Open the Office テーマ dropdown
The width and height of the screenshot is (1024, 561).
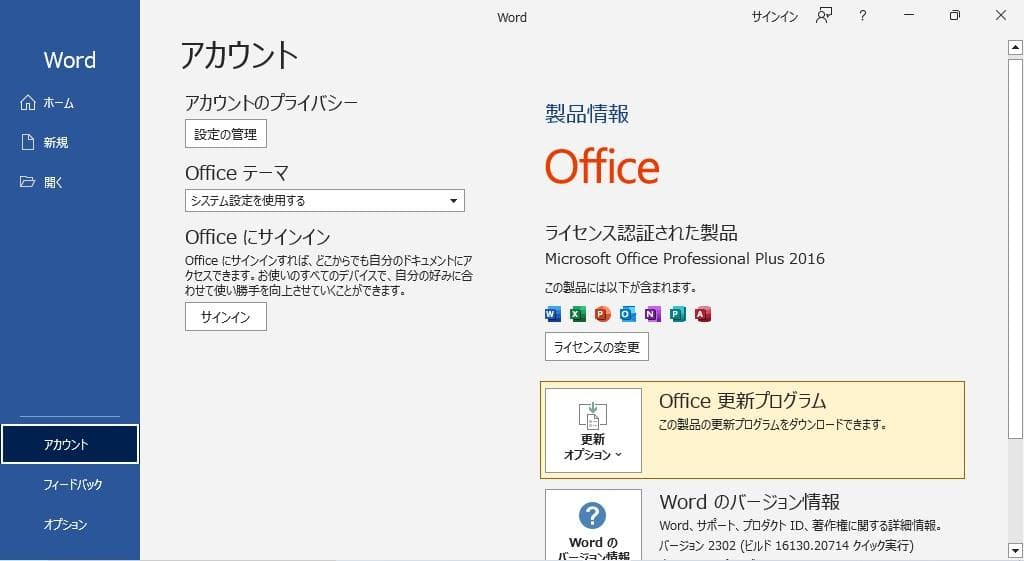coord(325,200)
